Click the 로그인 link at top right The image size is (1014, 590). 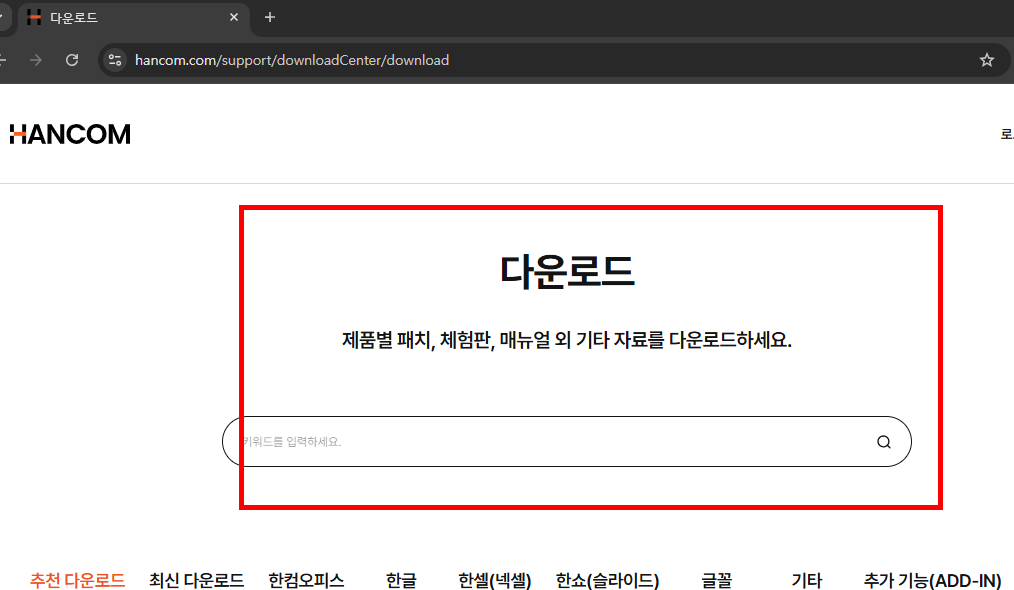point(1008,133)
